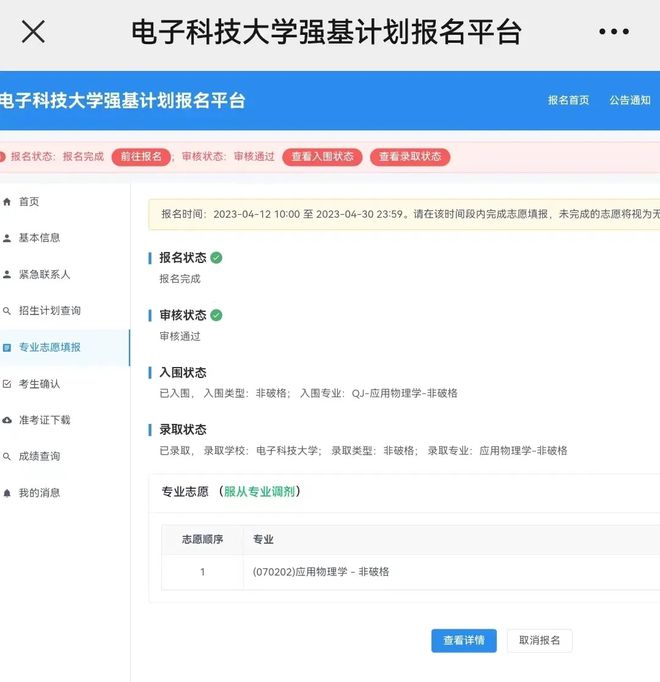The image size is (660, 682).
Task: Open the three-dot more options menu
Action: (x=613, y=31)
